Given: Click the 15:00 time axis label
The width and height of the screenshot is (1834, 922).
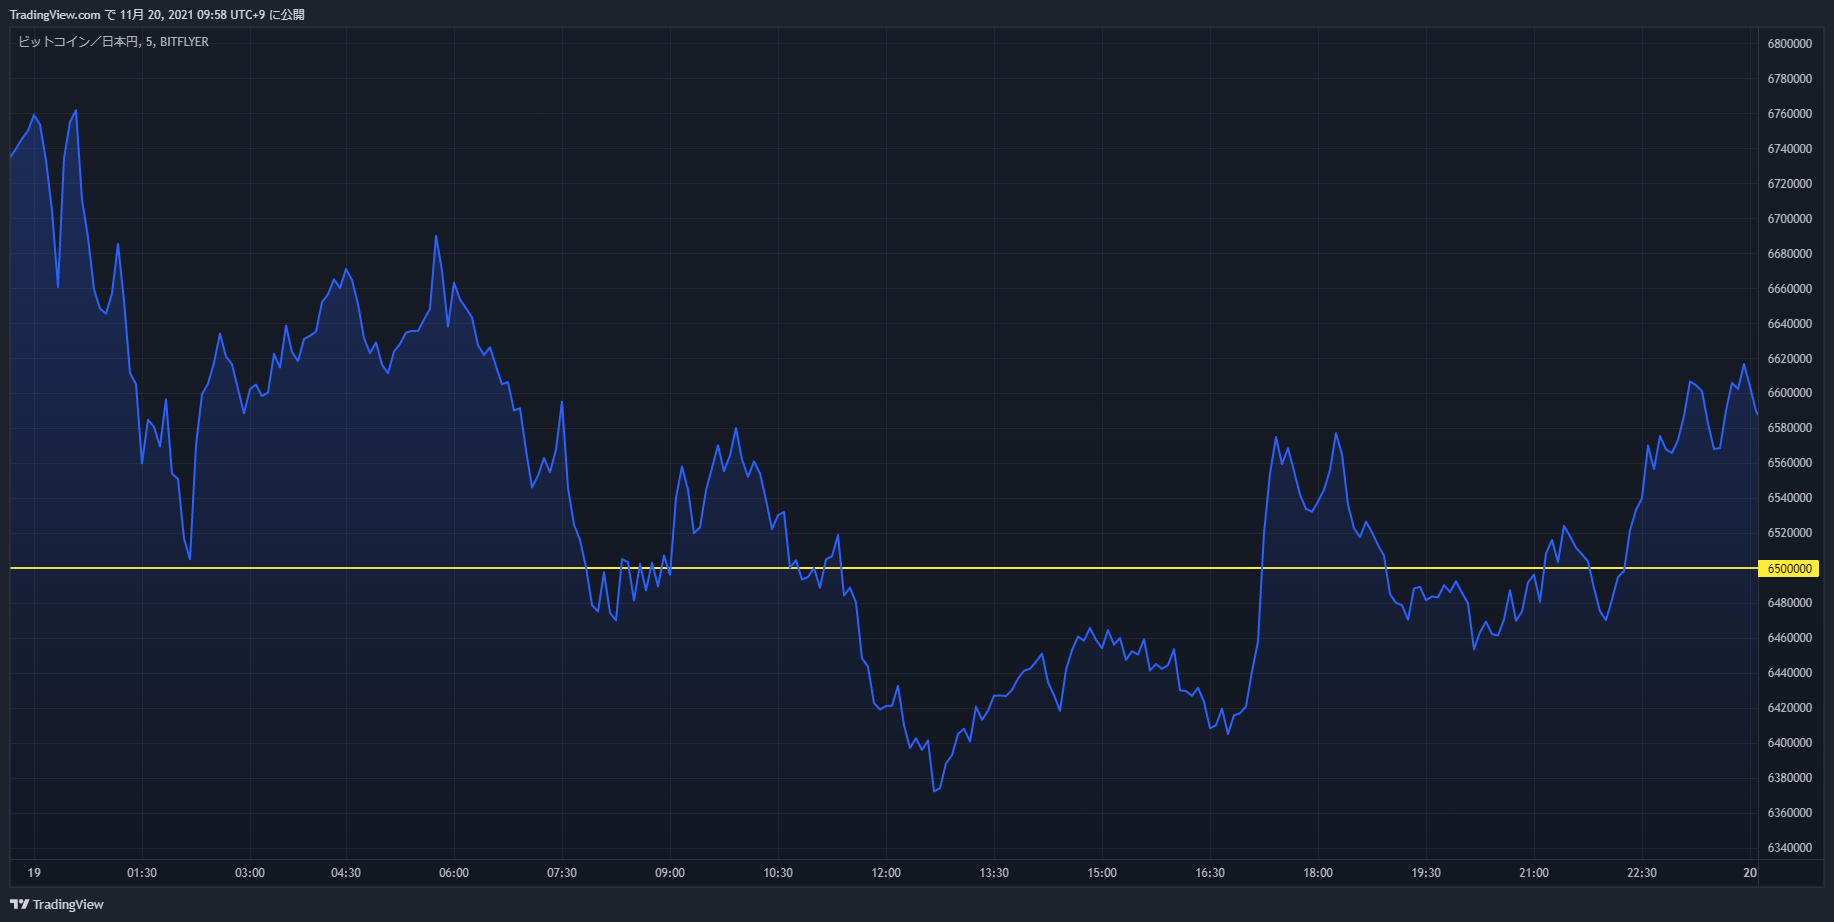Looking at the screenshot, I should 1102,873.
